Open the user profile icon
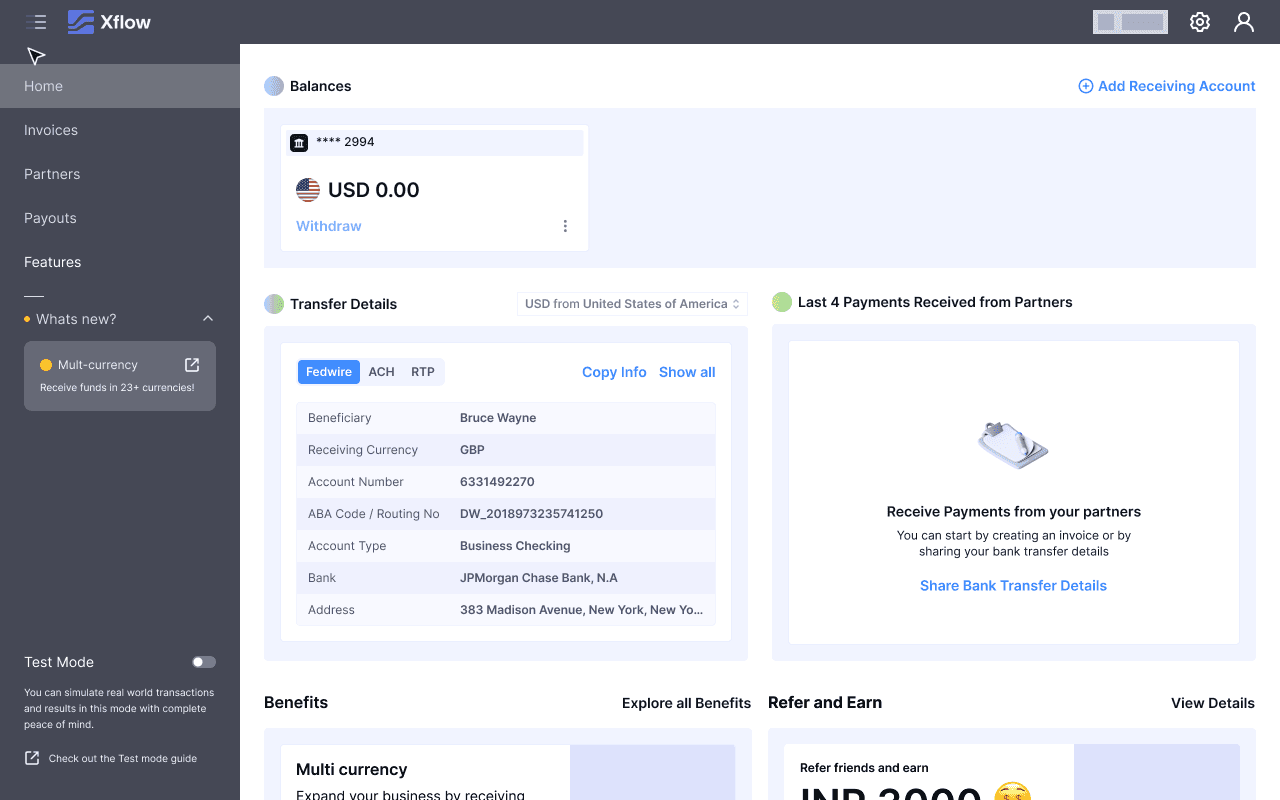This screenshot has width=1280, height=800. [1244, 22]
